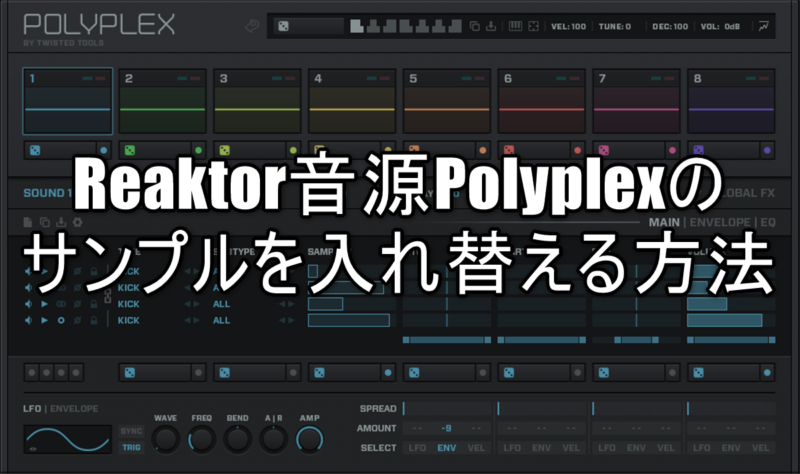Click the settings gear icon below Sound 1
This screenshot has width=800, height=474.
78,221
